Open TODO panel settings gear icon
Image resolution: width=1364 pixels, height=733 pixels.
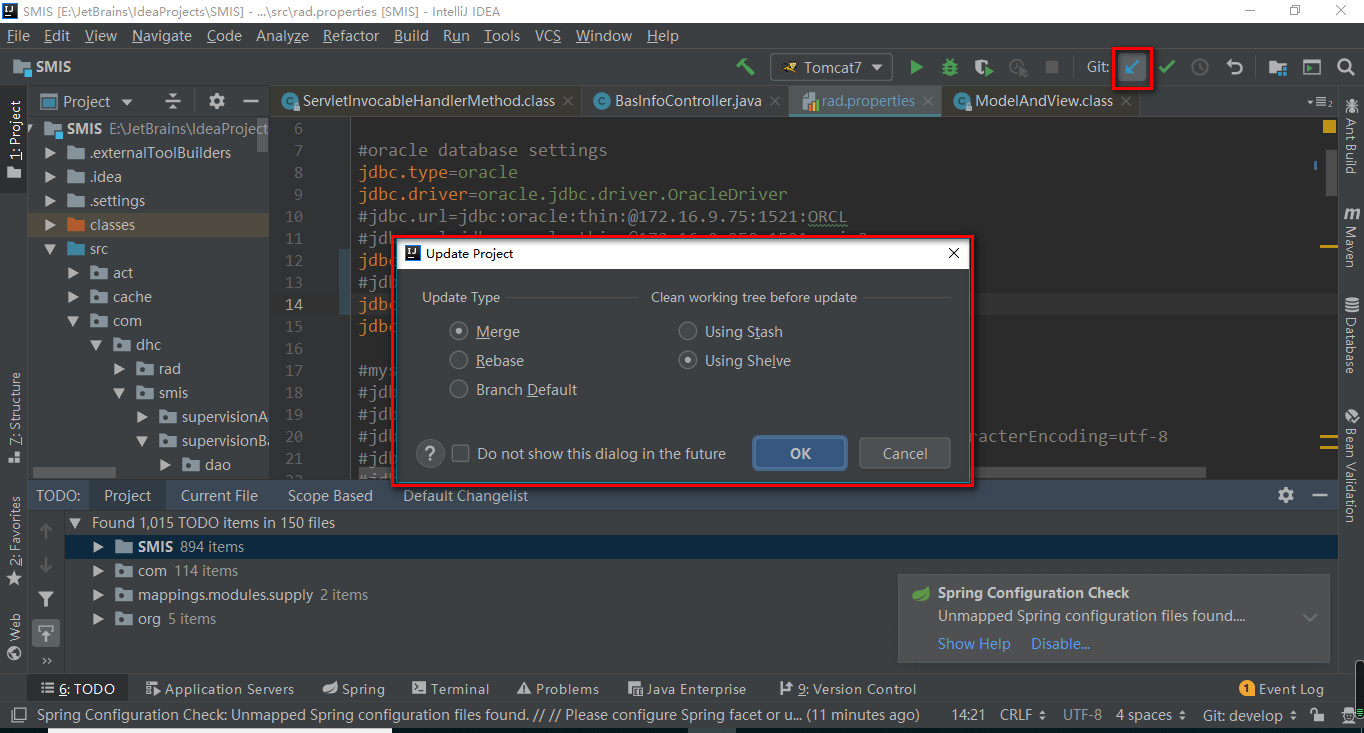pyautogui.click(x=1286, y=495)
